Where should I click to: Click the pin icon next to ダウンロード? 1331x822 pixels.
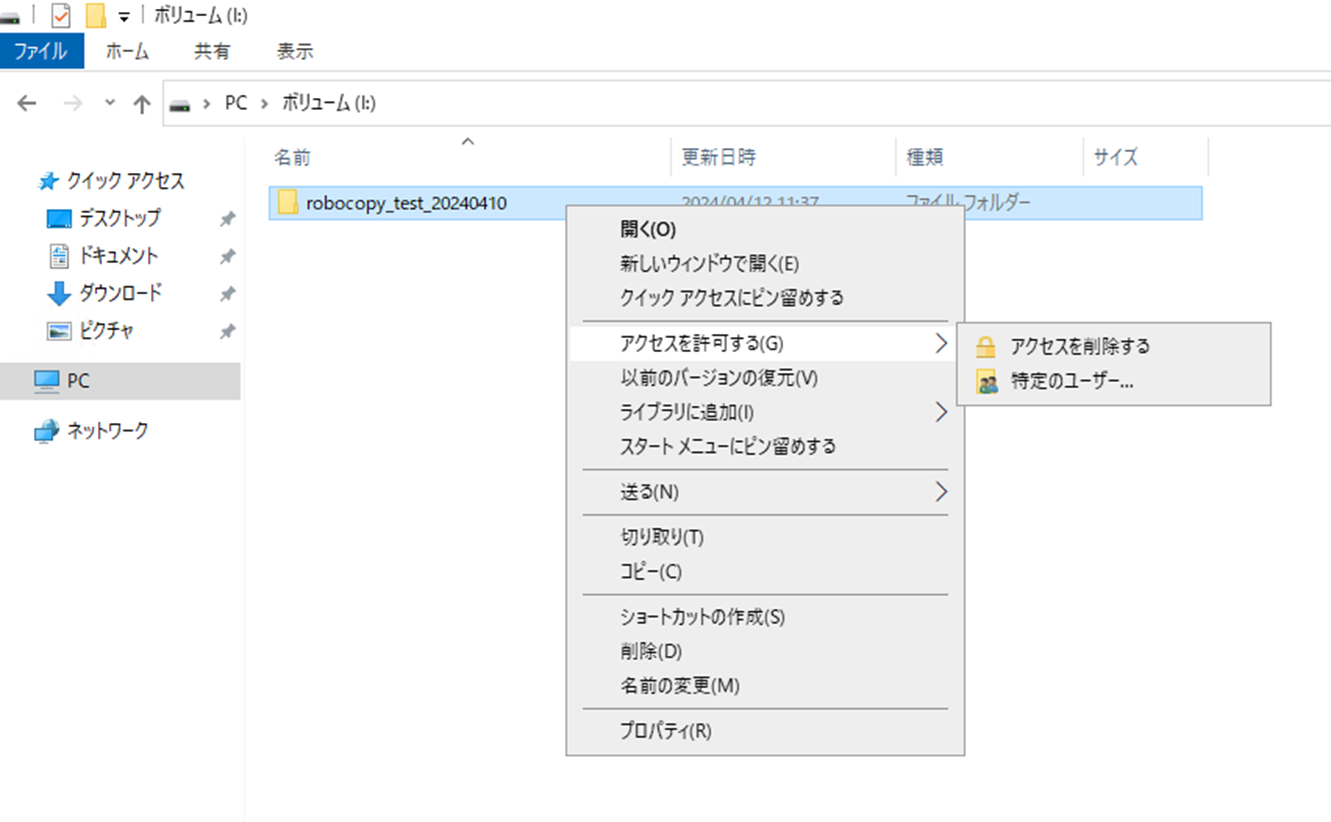click(227, 294)
